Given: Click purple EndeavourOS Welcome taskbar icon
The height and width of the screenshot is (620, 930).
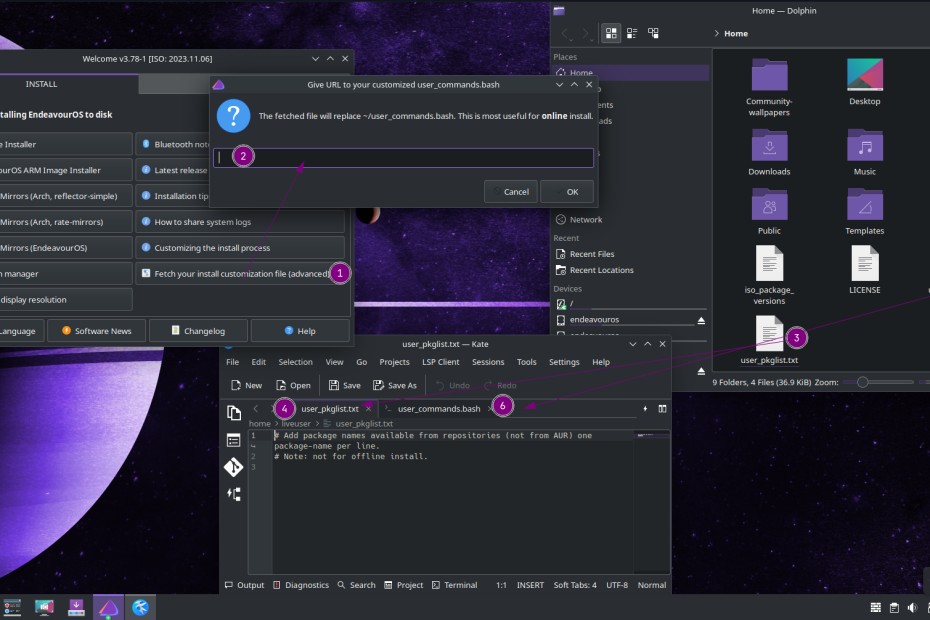Looking at the screenshot, I should [x=109, y=607].
